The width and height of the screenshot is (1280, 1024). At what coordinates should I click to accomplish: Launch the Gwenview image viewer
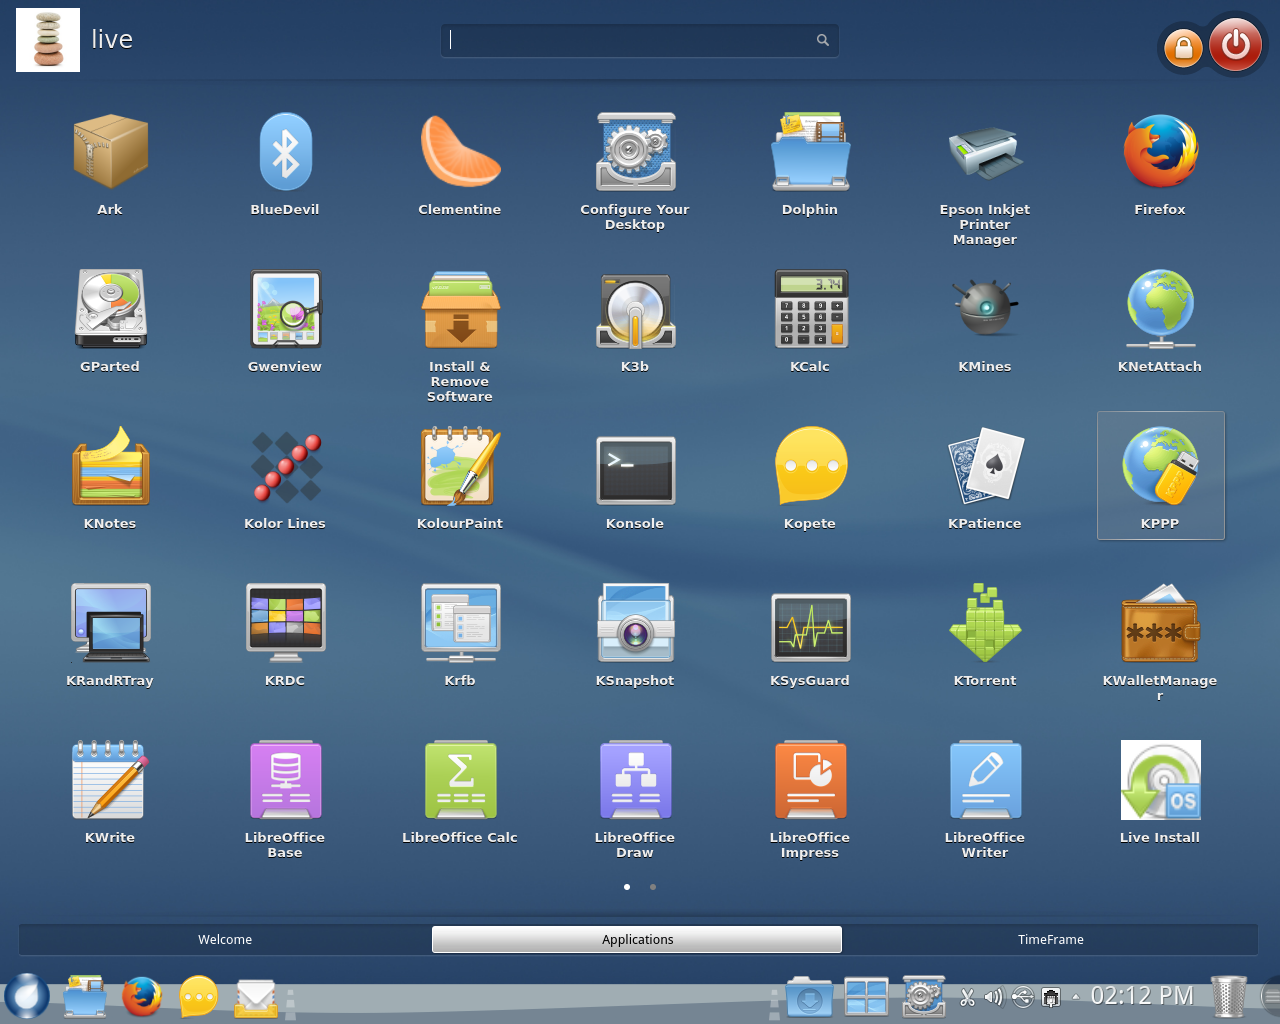(285, 321)
